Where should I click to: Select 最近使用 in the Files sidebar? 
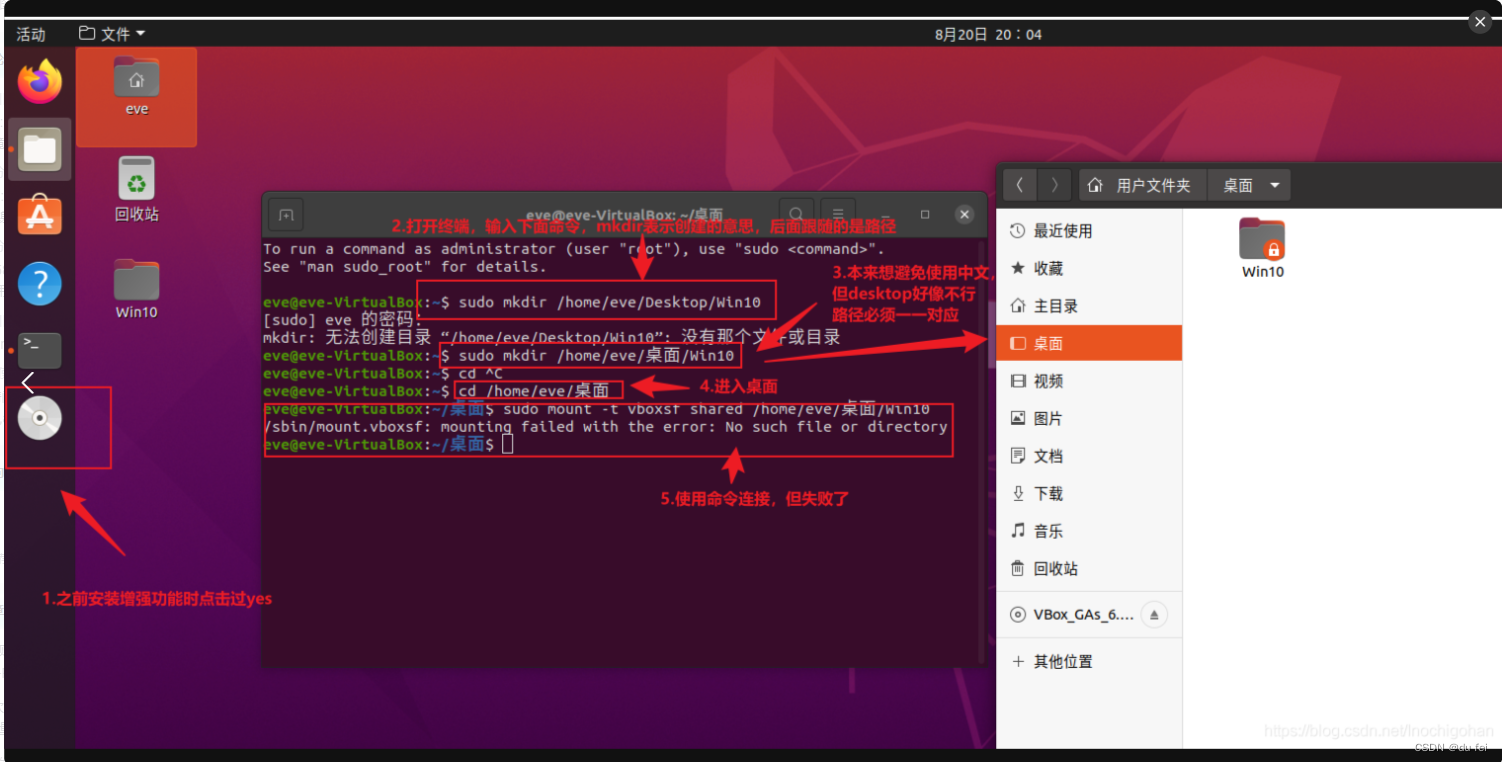point(1089,231)
